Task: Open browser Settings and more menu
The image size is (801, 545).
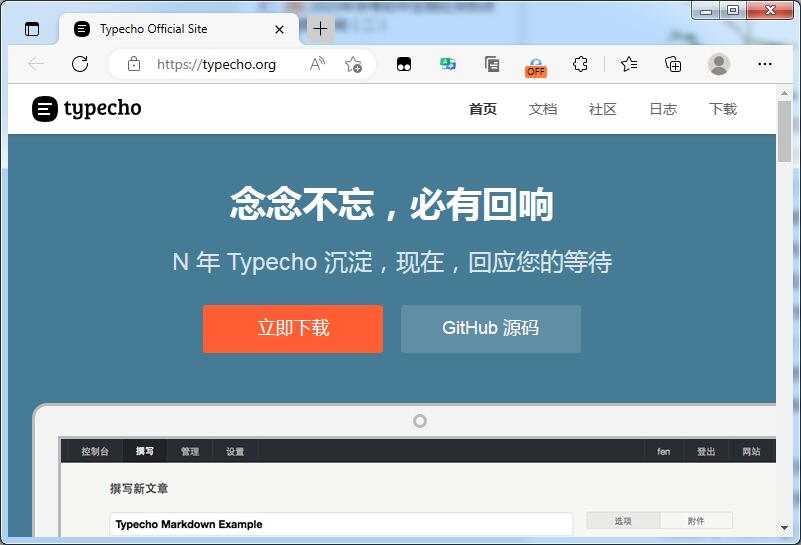Action: click(765, 64)
